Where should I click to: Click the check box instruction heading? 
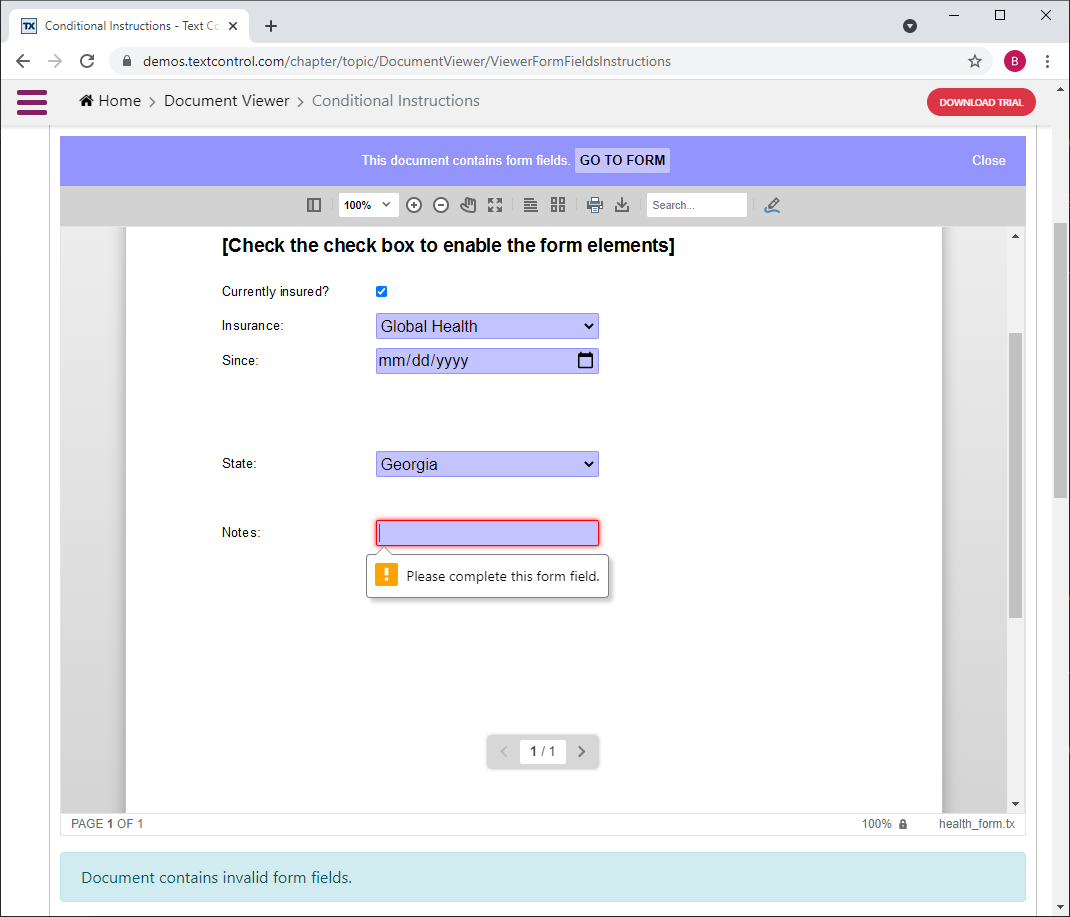tap(448, 246)
